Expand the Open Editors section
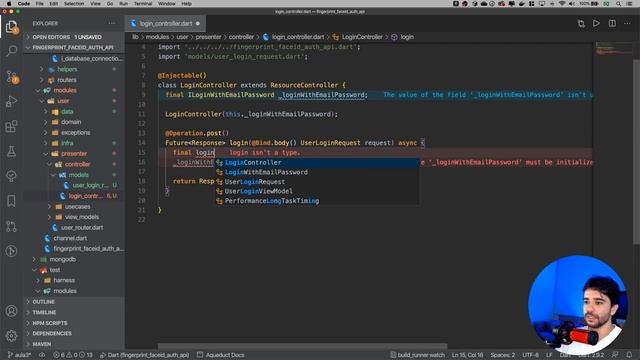 73,37
